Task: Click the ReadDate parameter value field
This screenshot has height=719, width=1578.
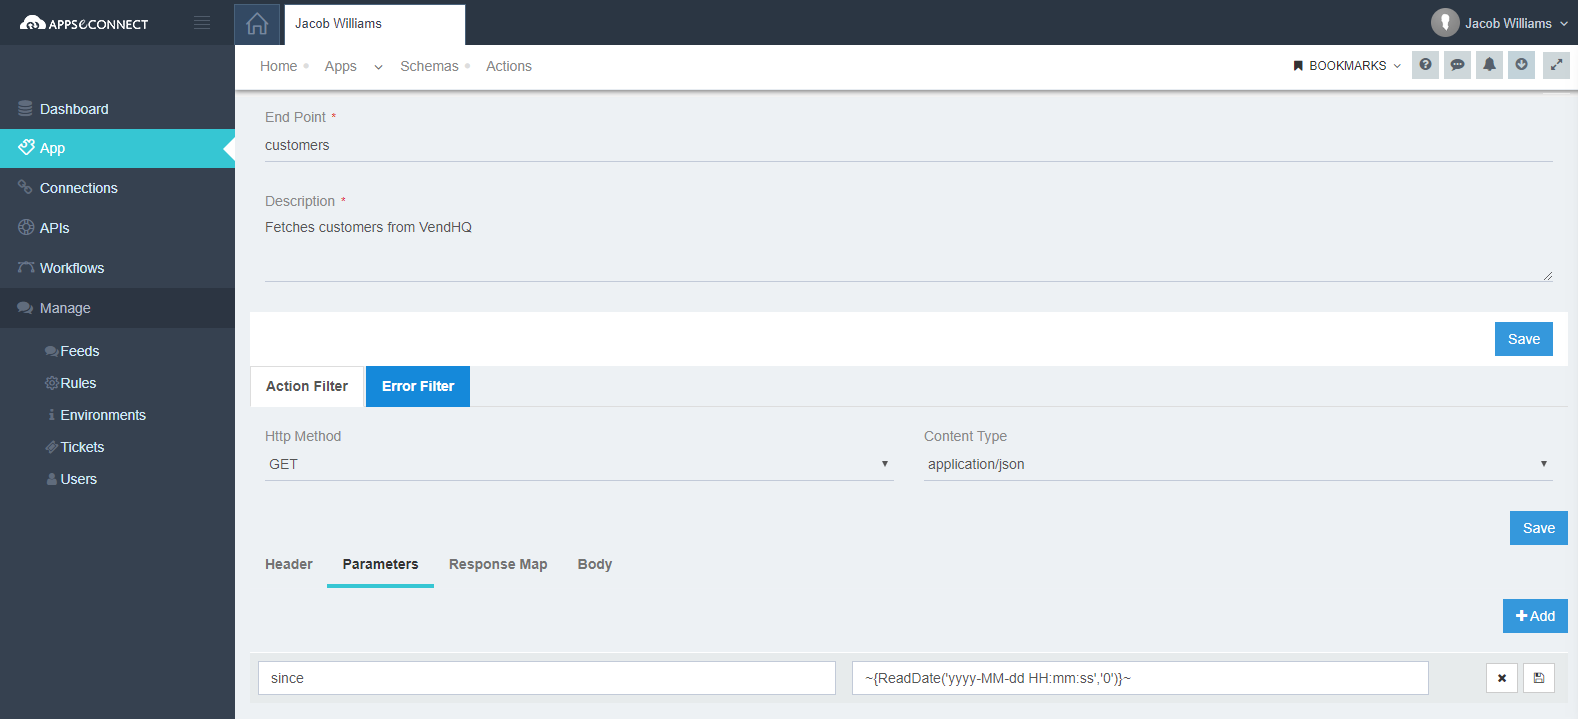Action: click(1140, 678)
